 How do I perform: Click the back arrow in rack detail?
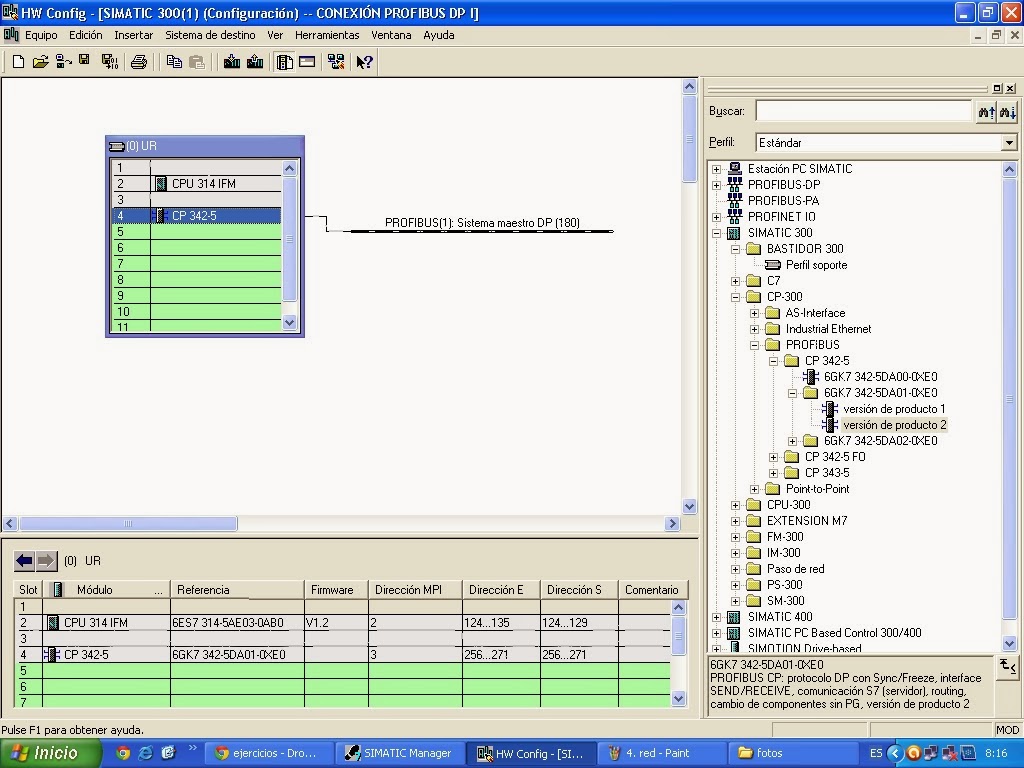point(25,560)
